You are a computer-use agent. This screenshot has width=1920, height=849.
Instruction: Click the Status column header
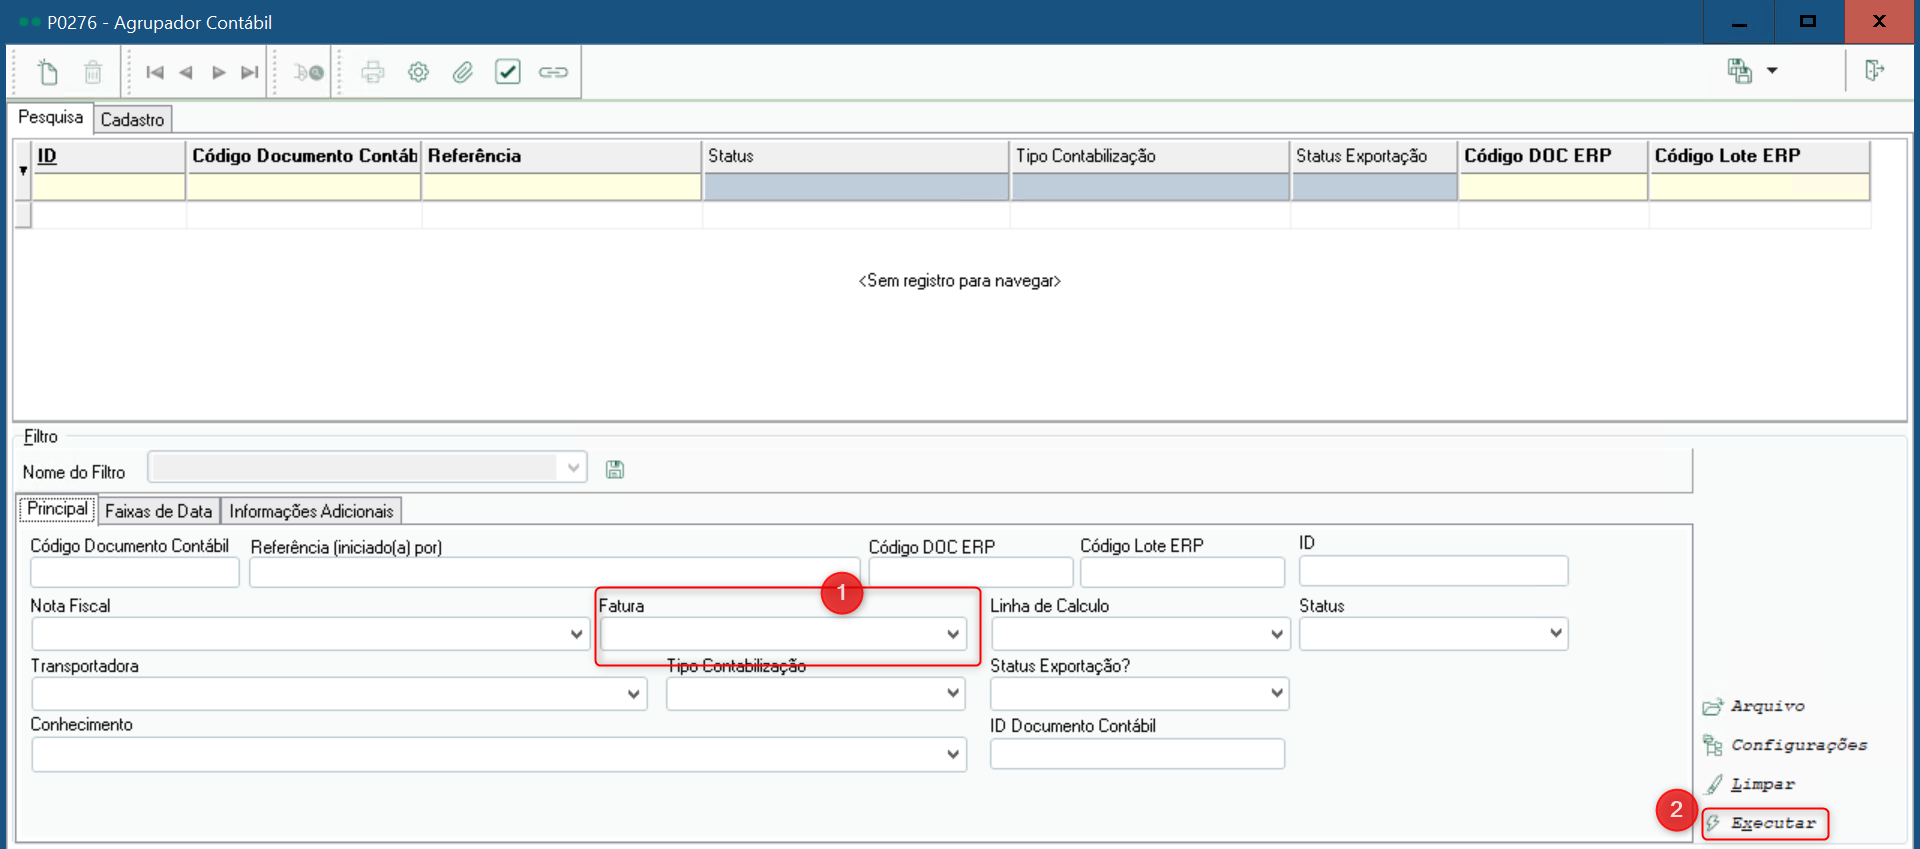[856, 156]
